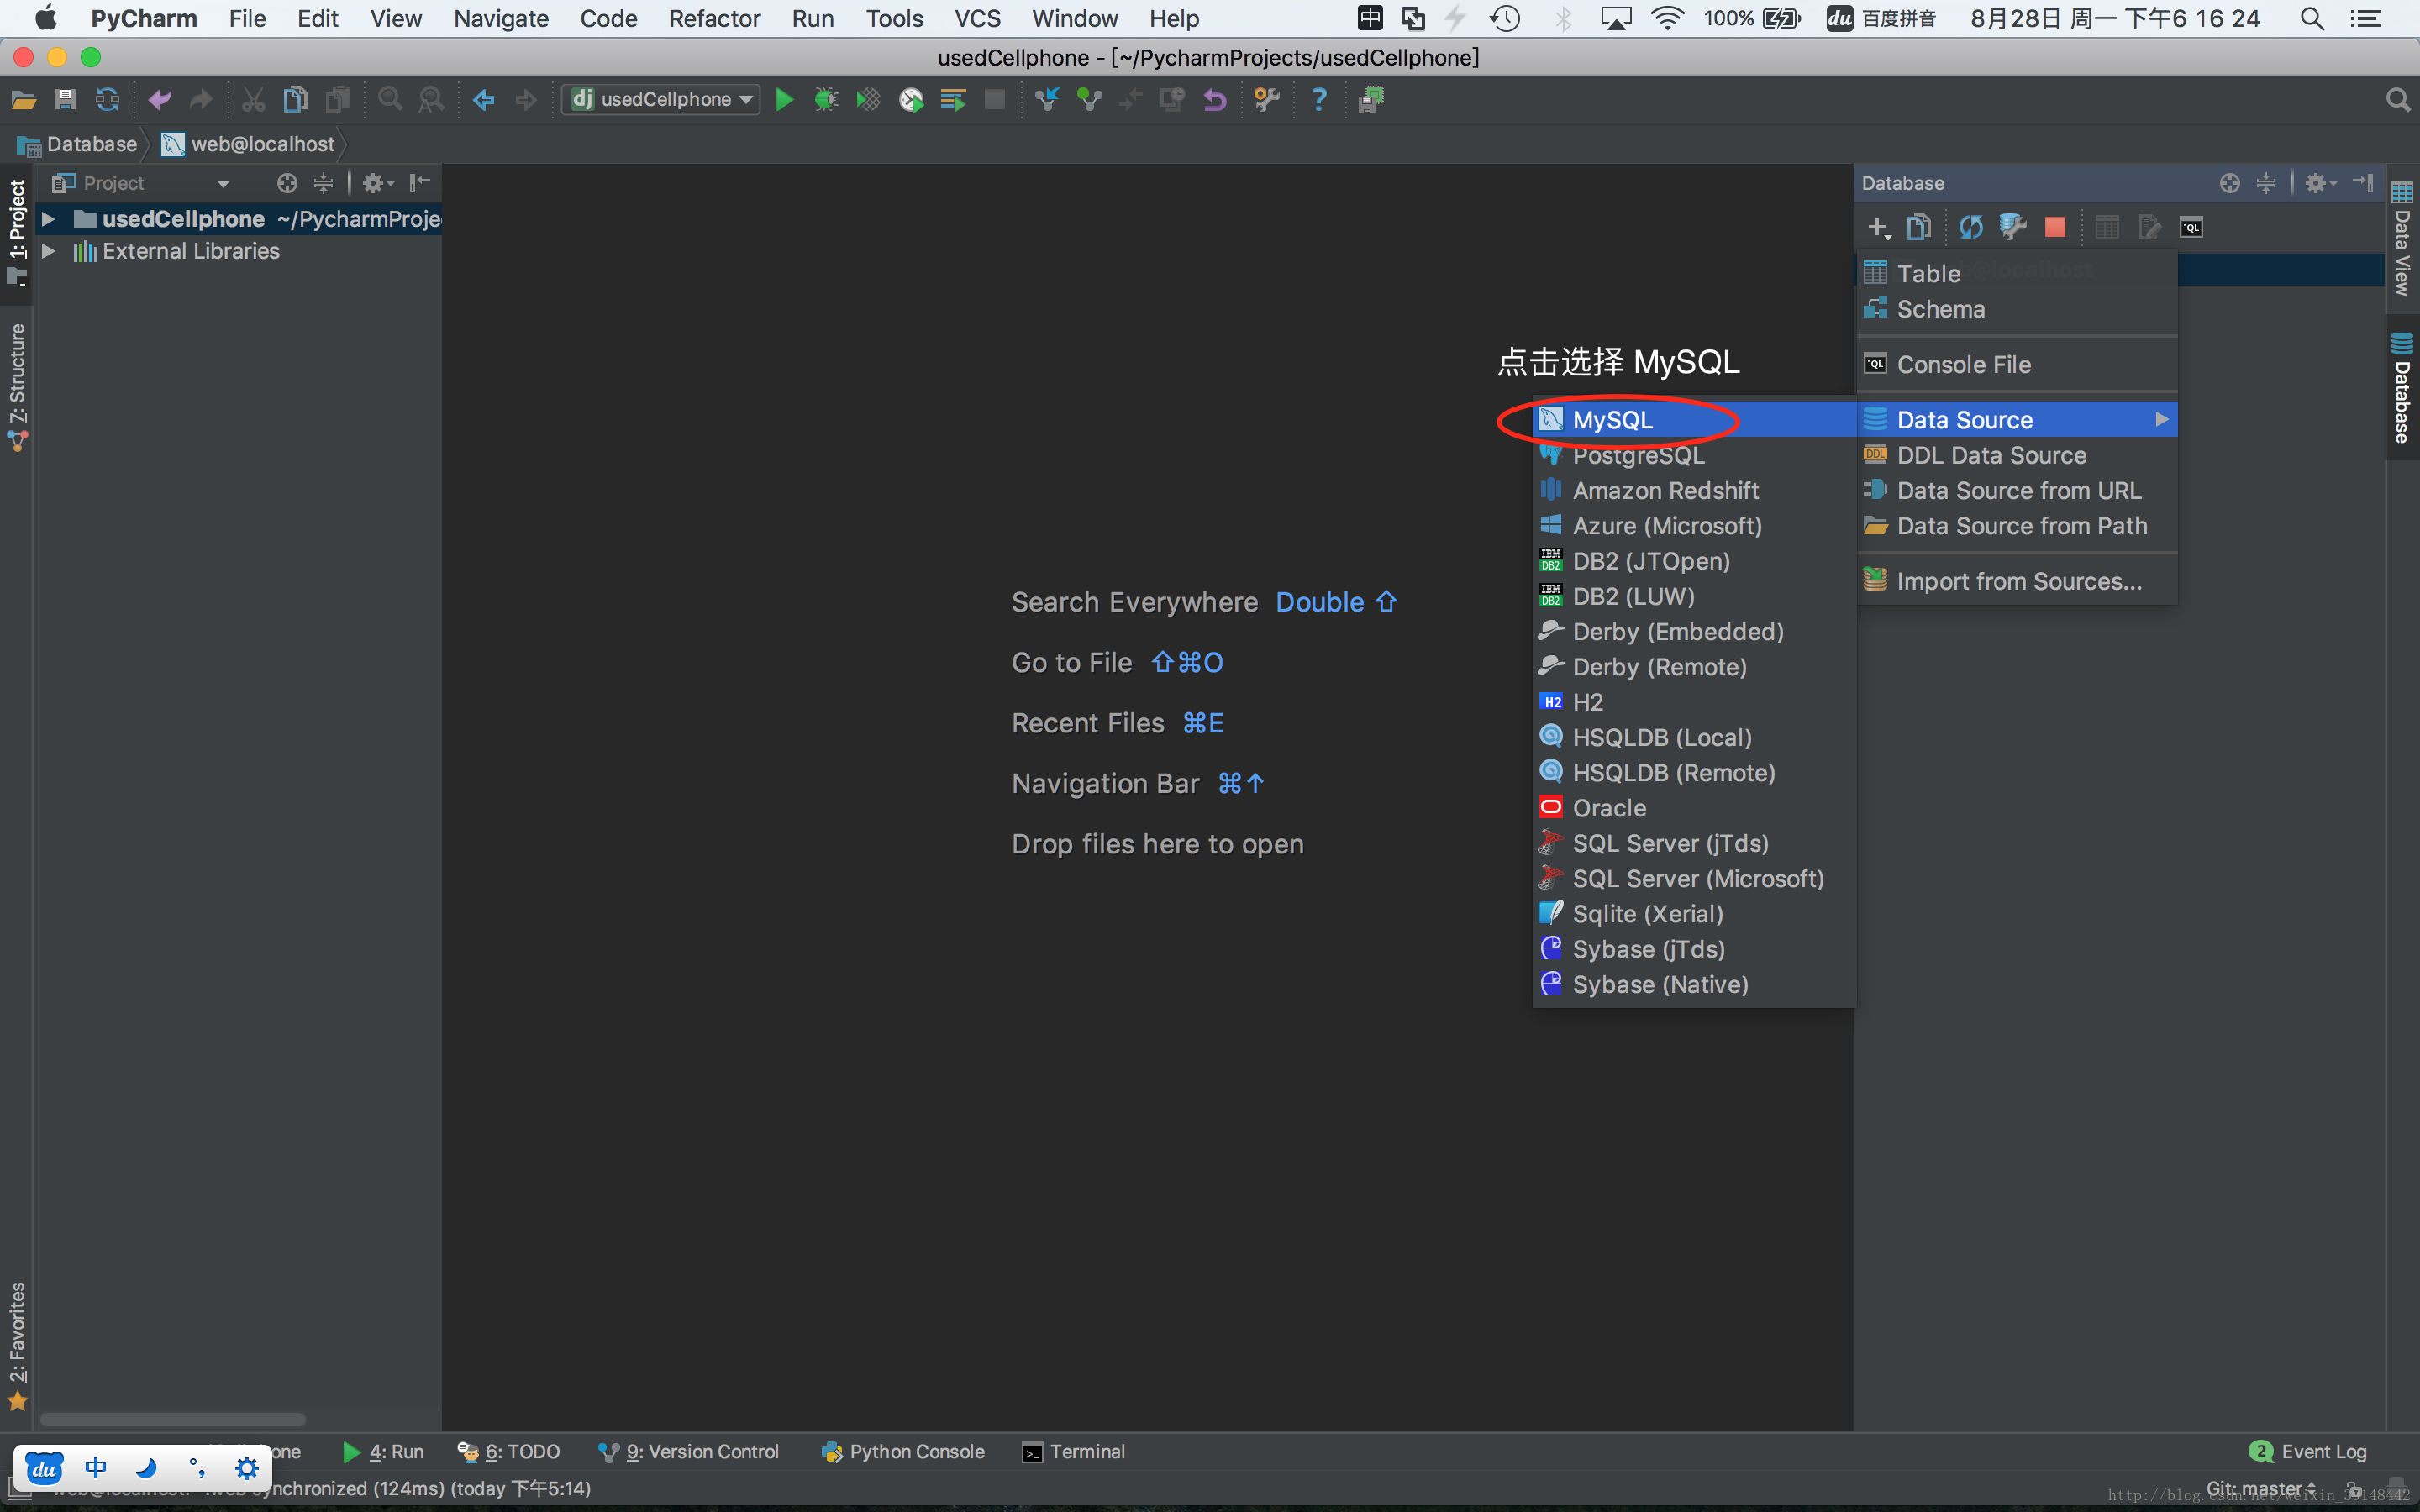Click the Find magnifier icon

click(x=390, y=99)
